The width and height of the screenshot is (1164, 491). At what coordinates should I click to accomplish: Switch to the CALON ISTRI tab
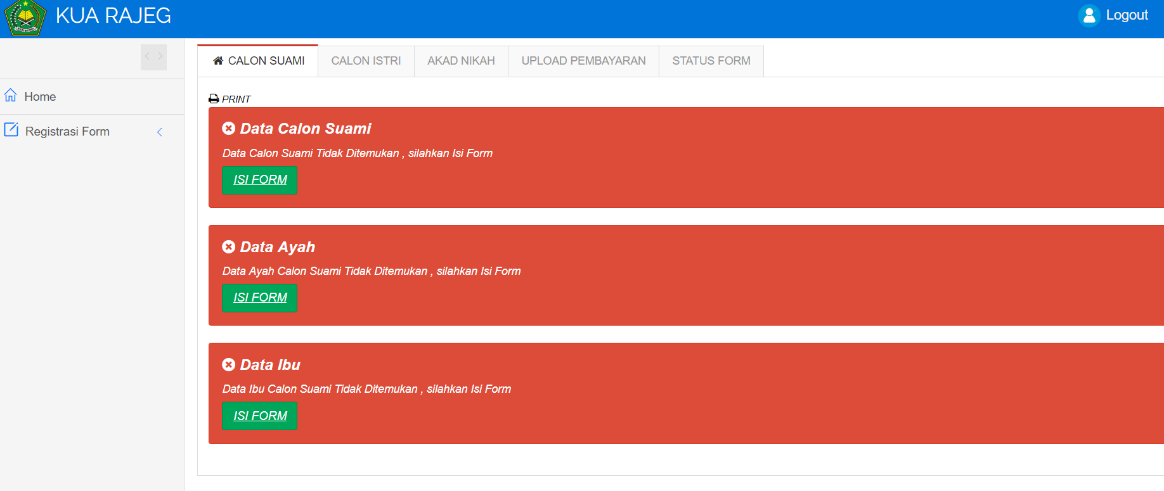click(x=366, y=61)
